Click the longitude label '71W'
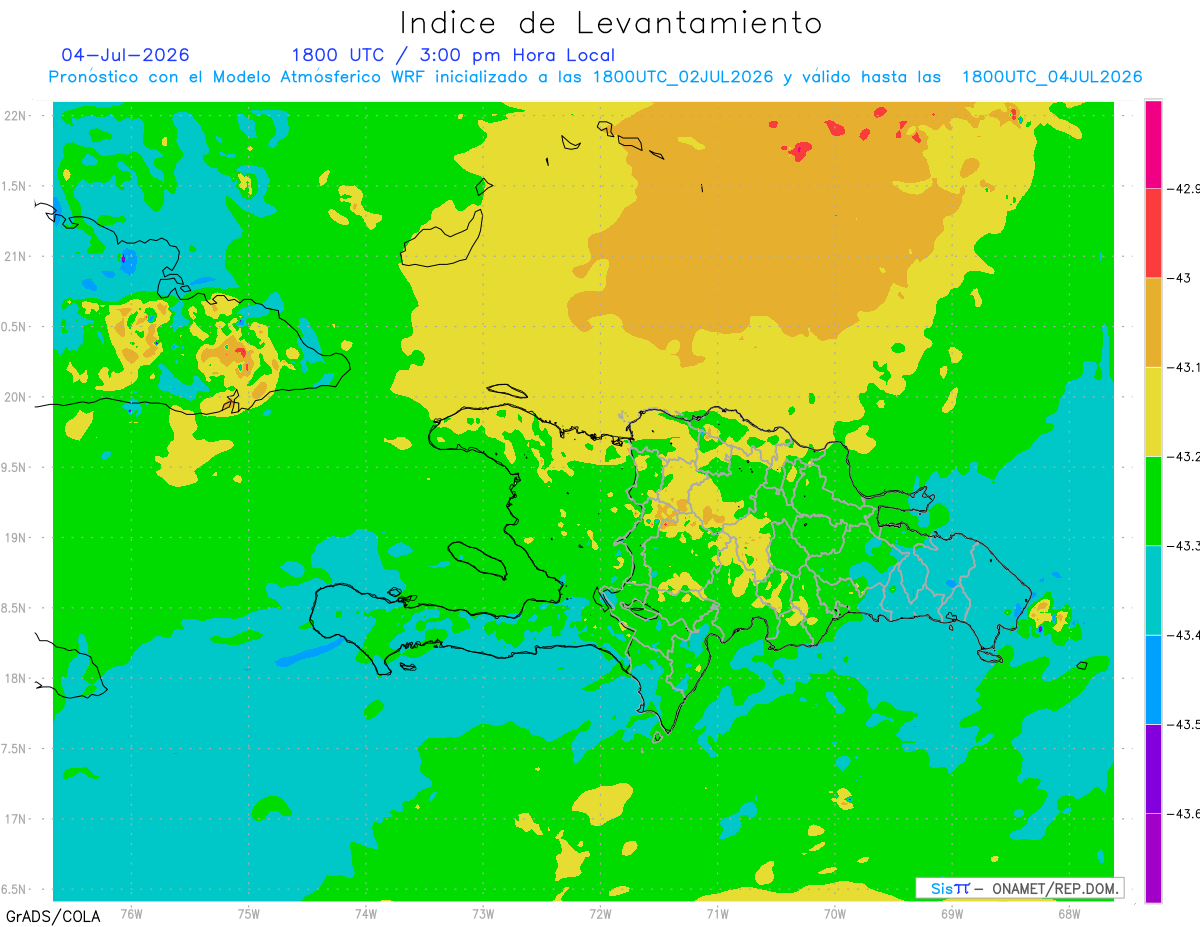The image size is (1200, 927). pos(717,914)
